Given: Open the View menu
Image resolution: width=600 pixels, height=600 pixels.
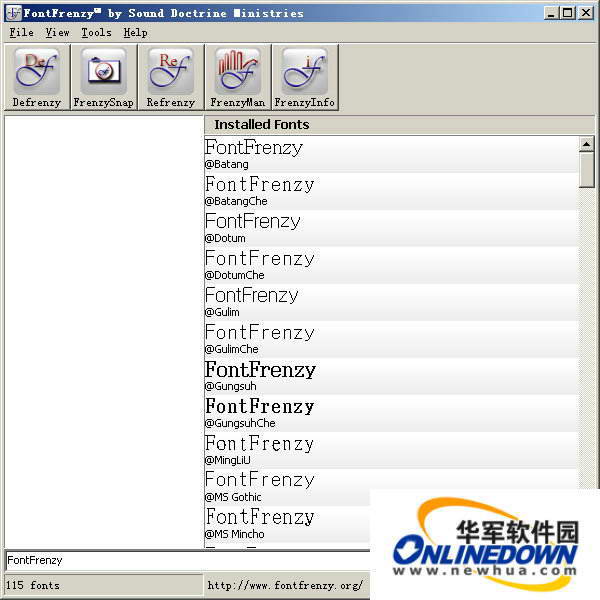Looking at the screenshot, I should click(x=57, y=33).
